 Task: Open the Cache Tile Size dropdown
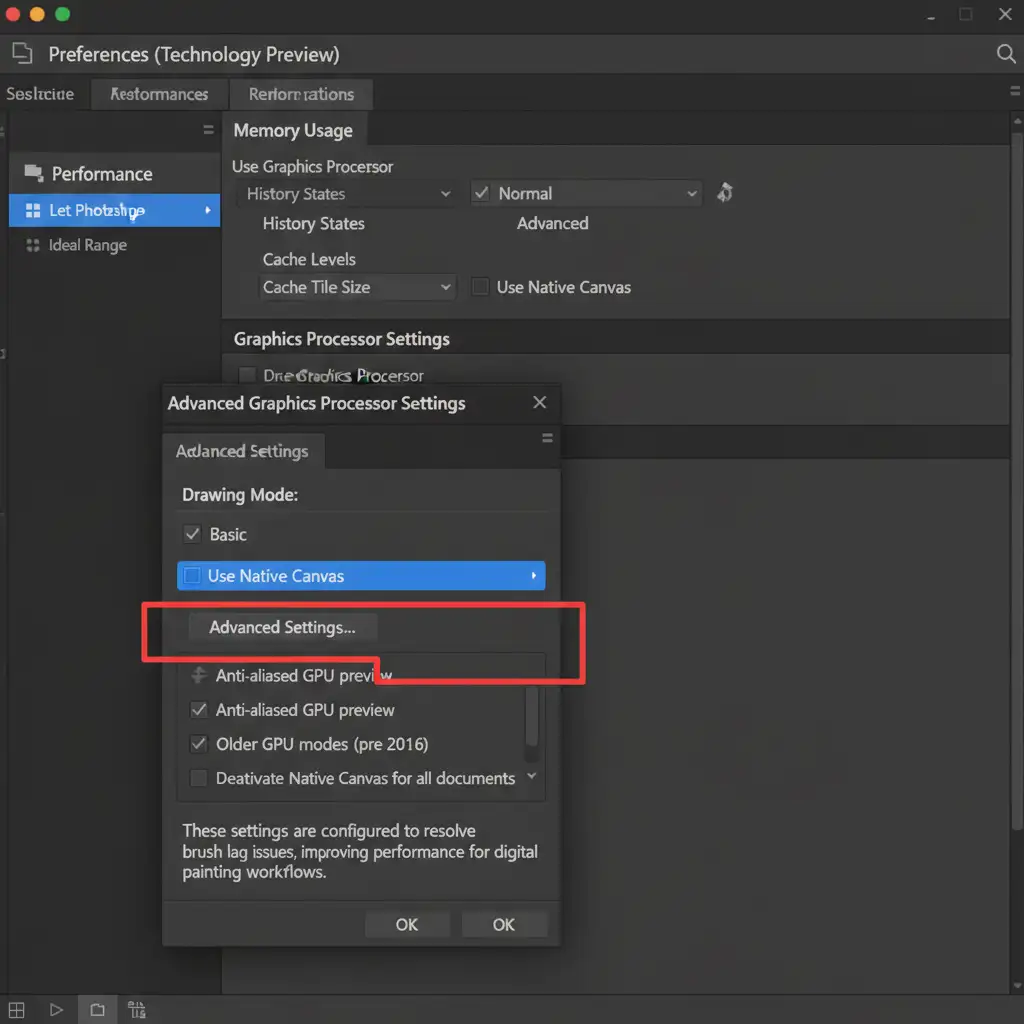(357, 287)
